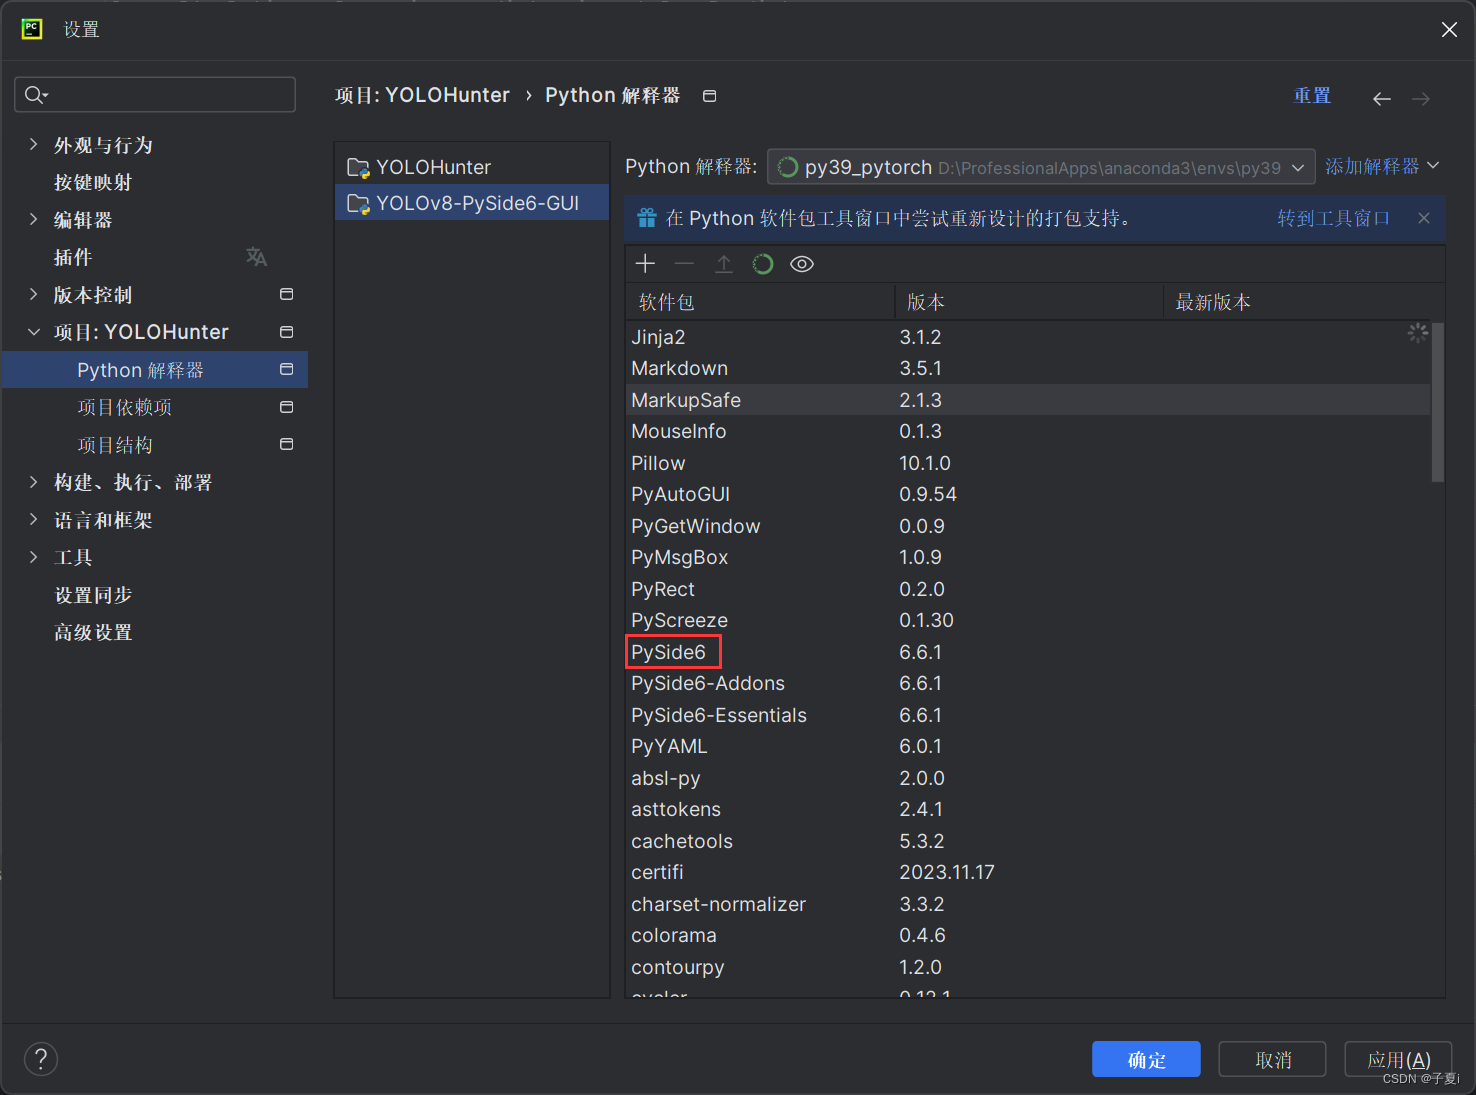Open 项目依赖项 settings page
Viewport: 1476px width, 1095px height.
125,407
